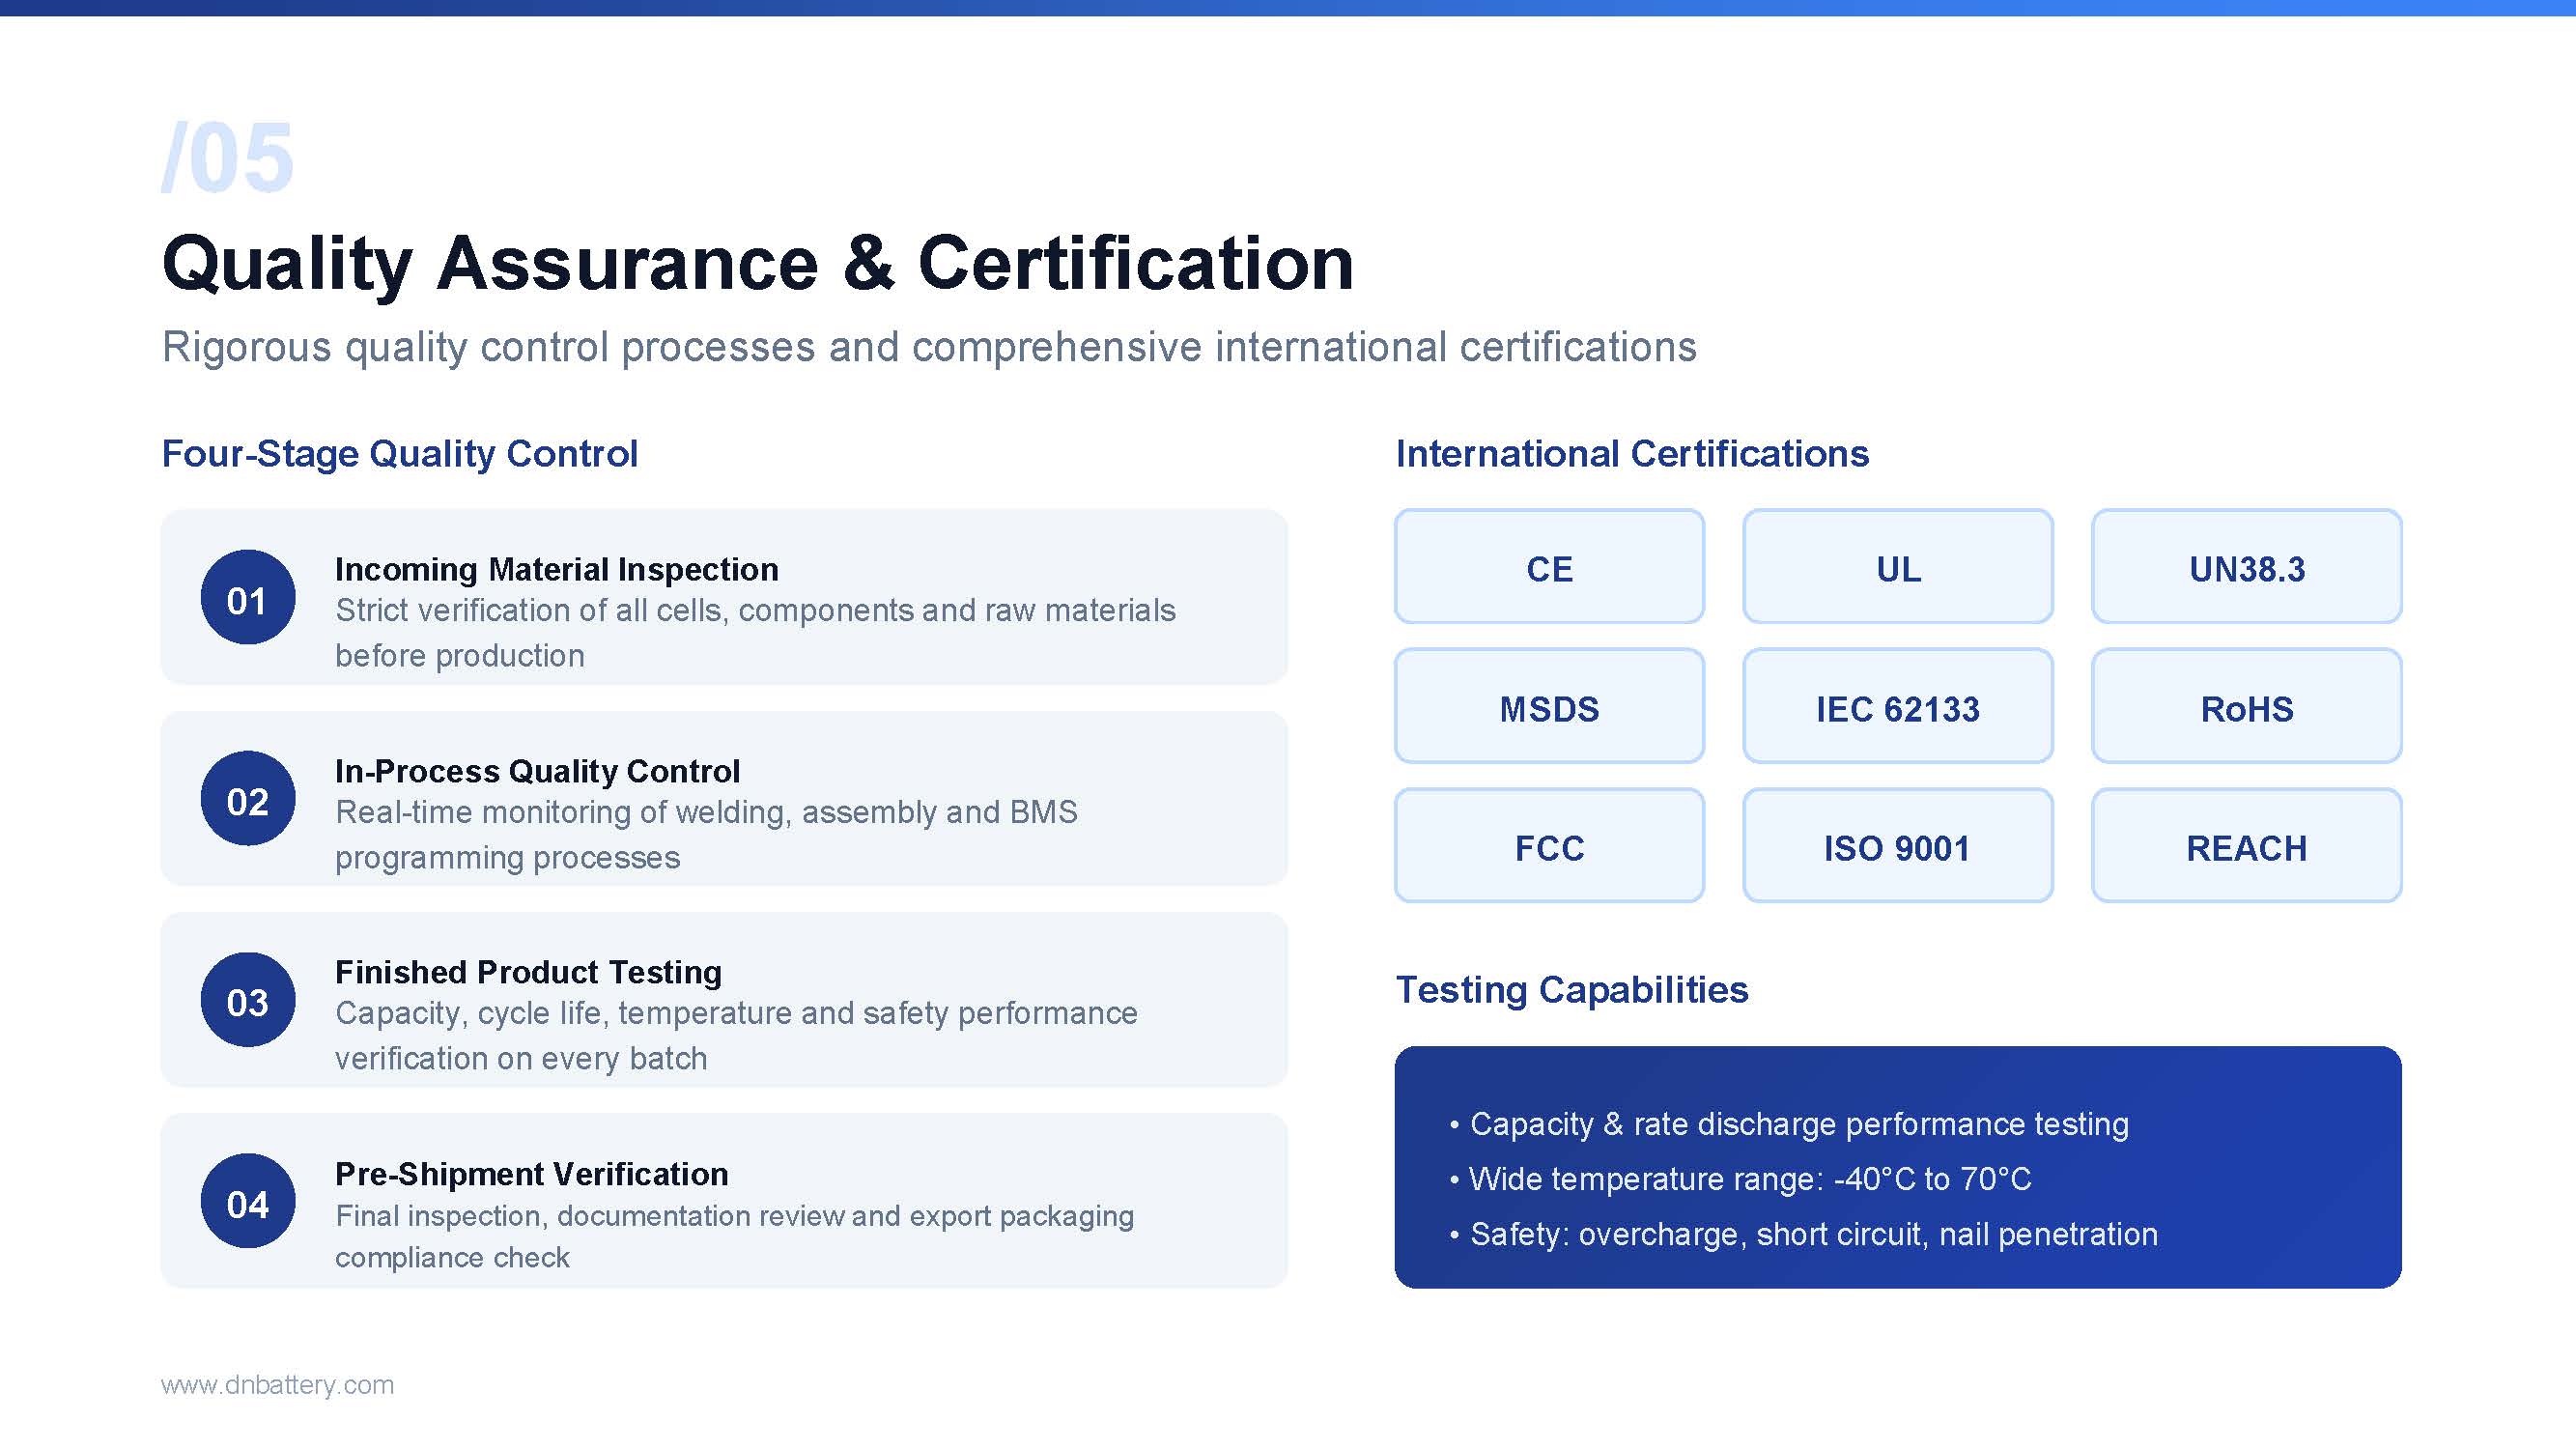Open the www.dnbattery.com footer link
This screenshot has width=2576, height=1449.
pyautogui.click(x=277, y=1385)
